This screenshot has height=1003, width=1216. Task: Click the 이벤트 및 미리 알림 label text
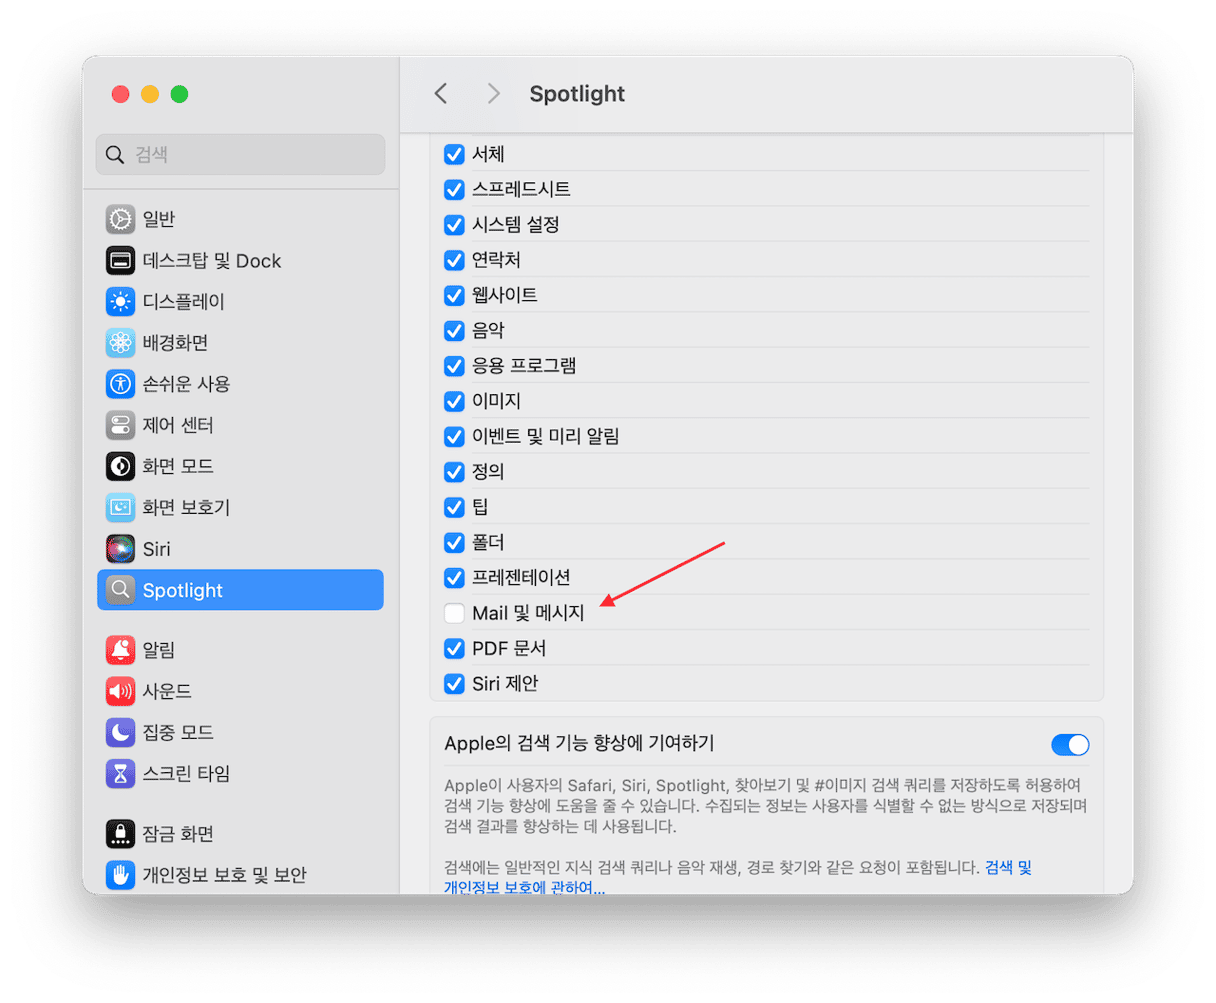pyautogui.click(x=546, y=437)
